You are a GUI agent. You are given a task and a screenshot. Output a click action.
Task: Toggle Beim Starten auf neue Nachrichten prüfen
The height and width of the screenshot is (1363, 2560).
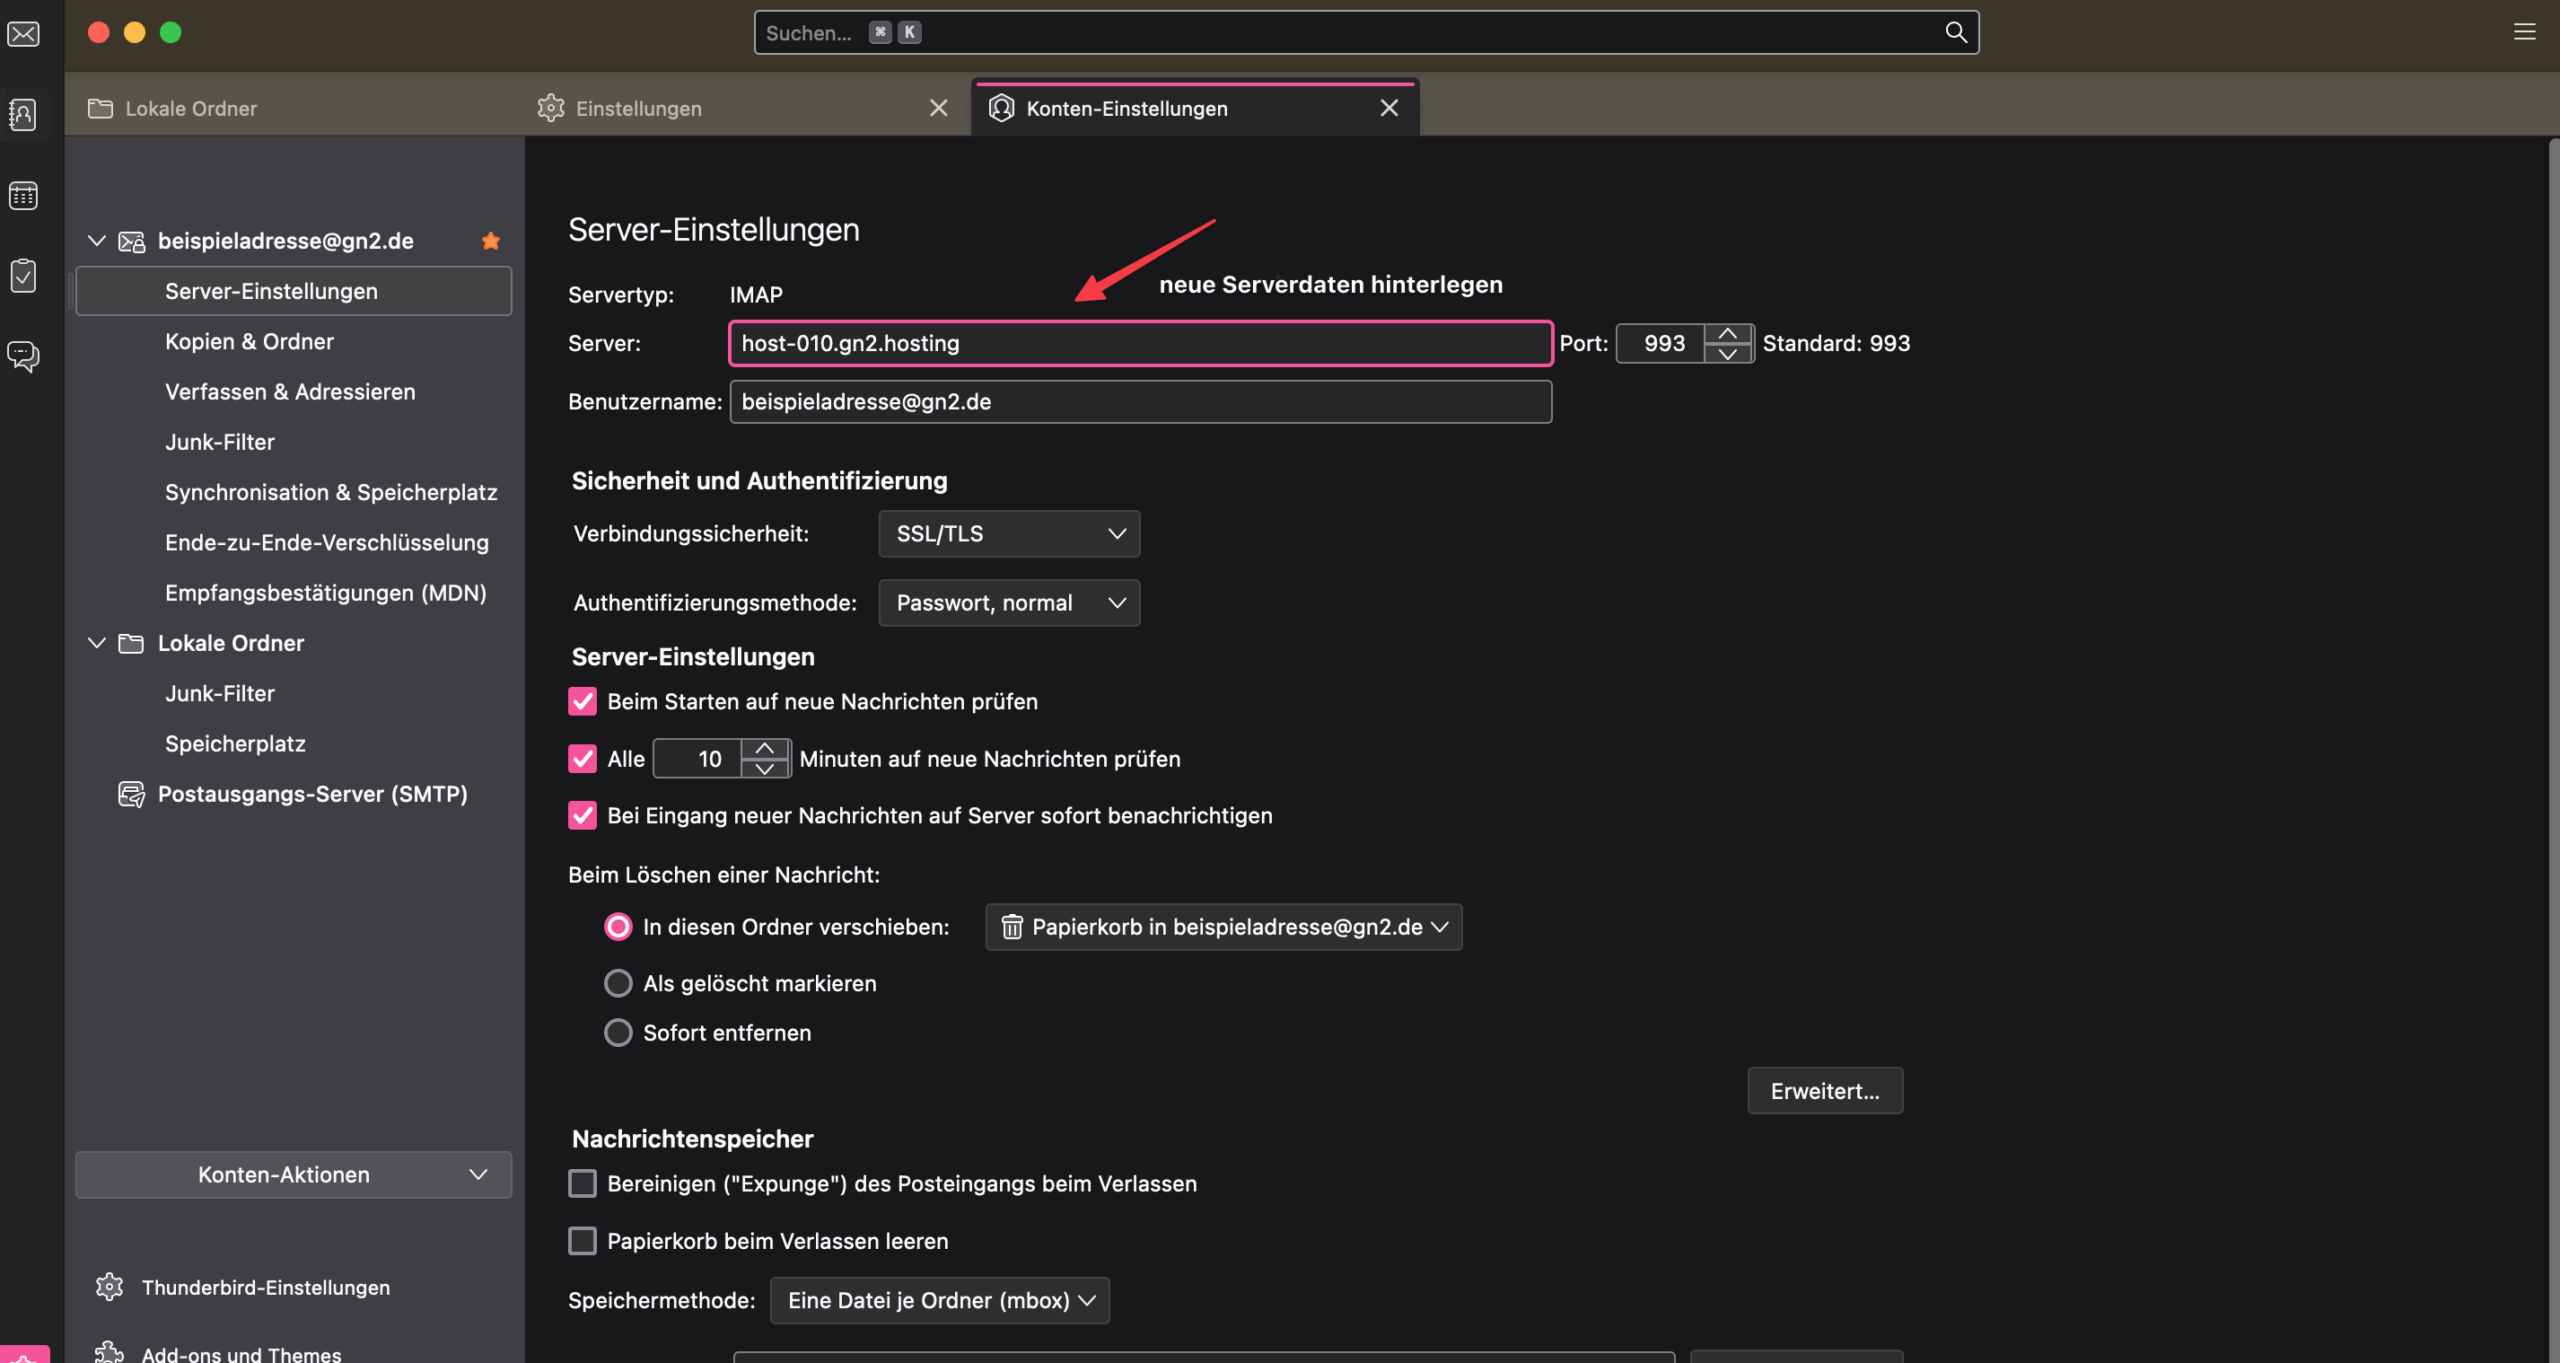point(582,701)
